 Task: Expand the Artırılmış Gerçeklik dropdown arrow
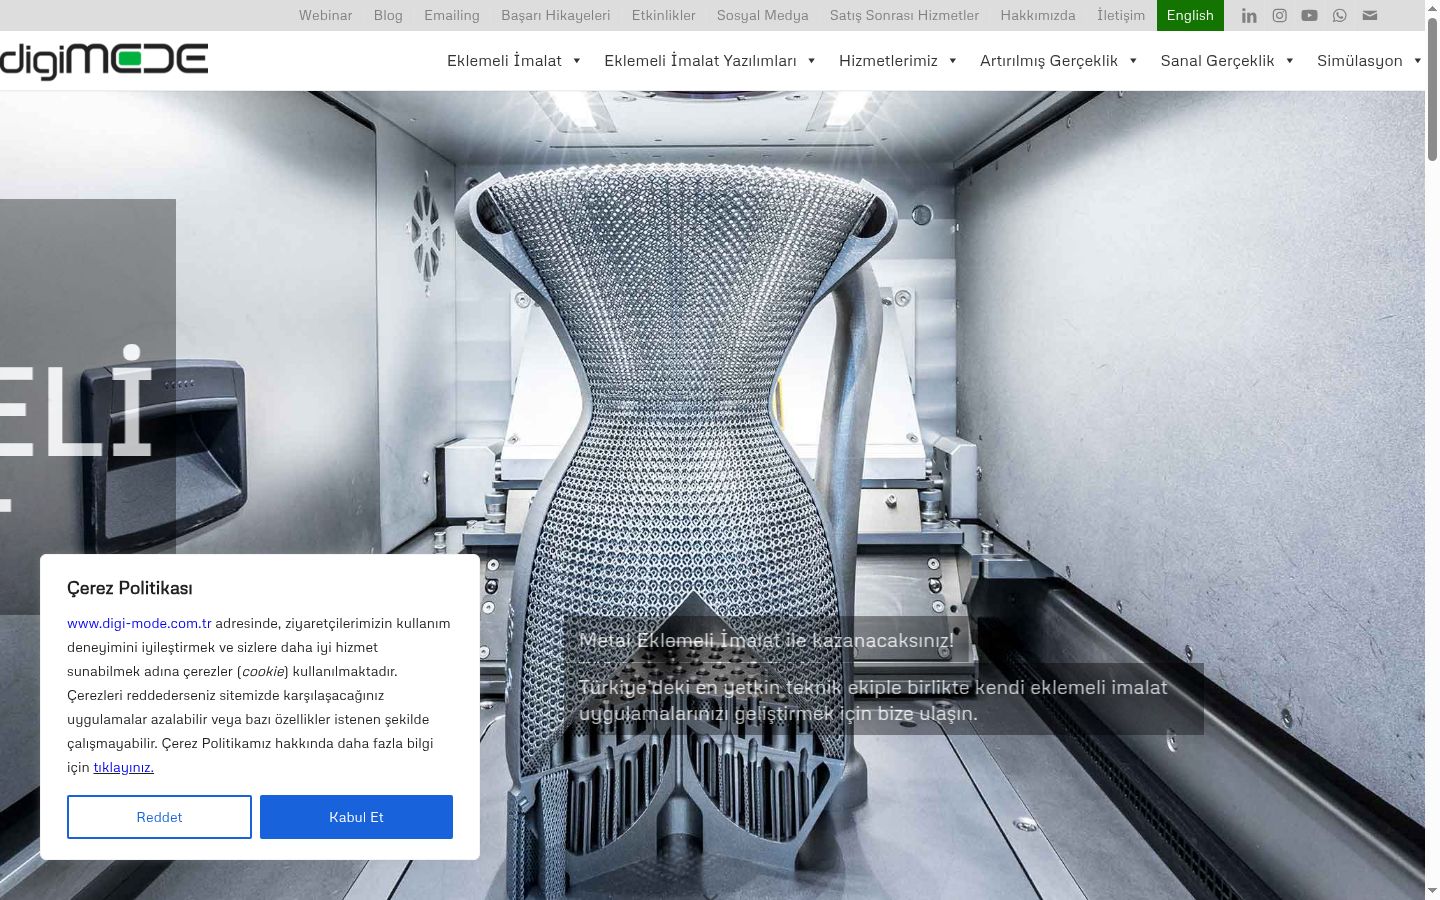(1133, 61)
